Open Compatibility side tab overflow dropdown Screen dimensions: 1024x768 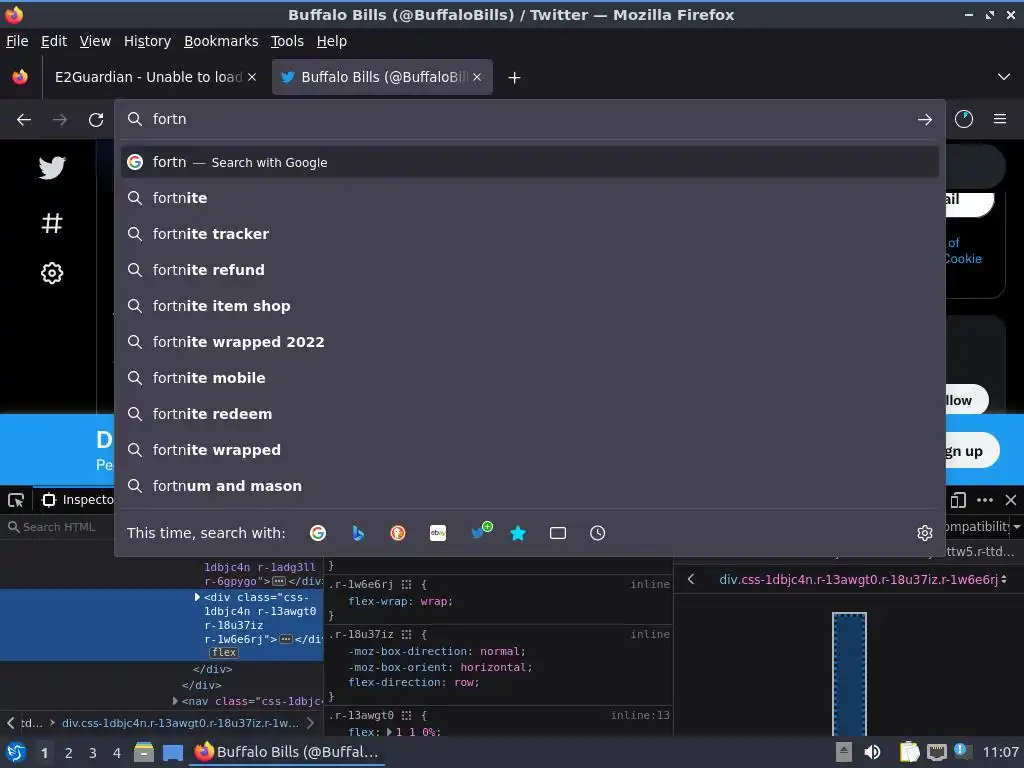click(x=1017, y=526)
